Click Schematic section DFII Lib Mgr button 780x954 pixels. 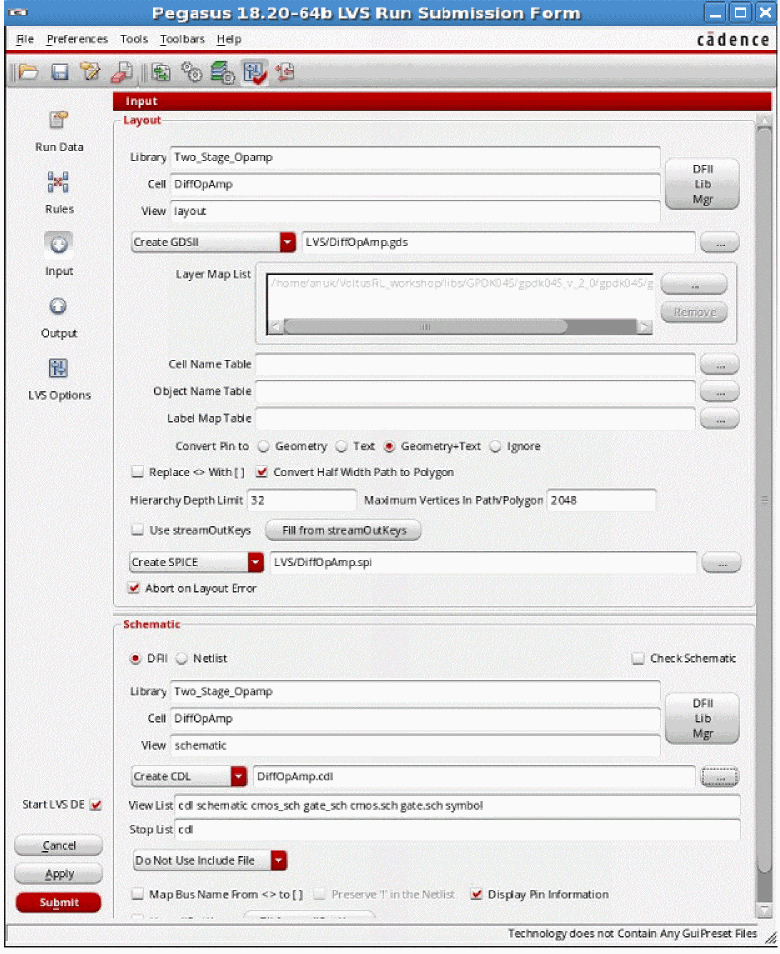point(702,719)
